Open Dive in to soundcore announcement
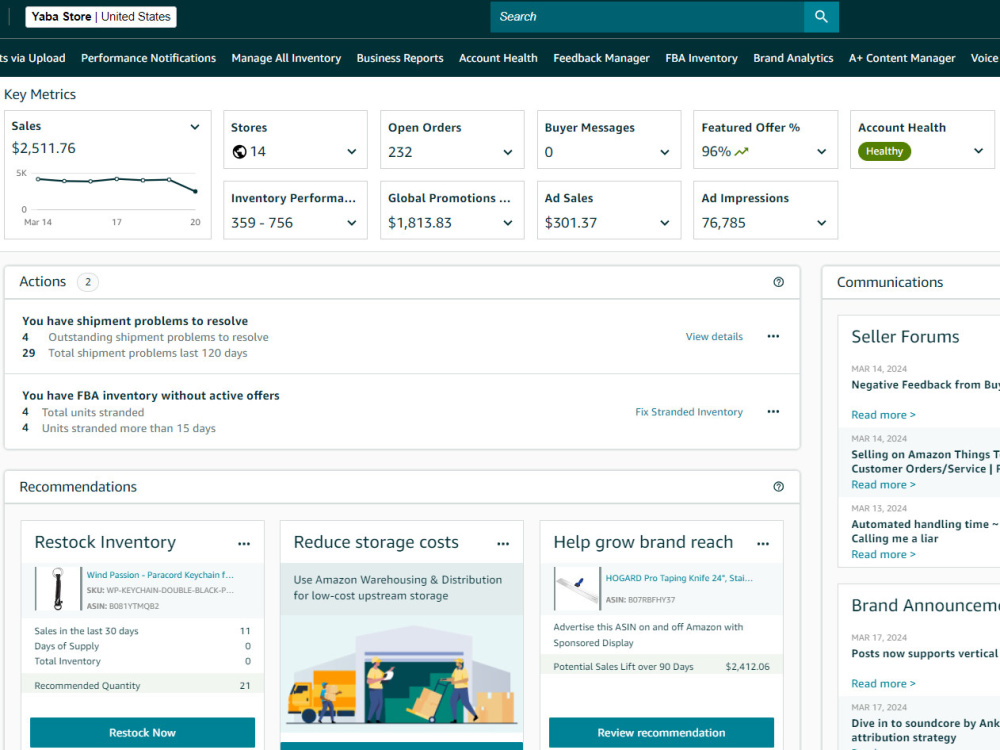Viewport: 1000px width, 750px height. [x=925, y=730]
